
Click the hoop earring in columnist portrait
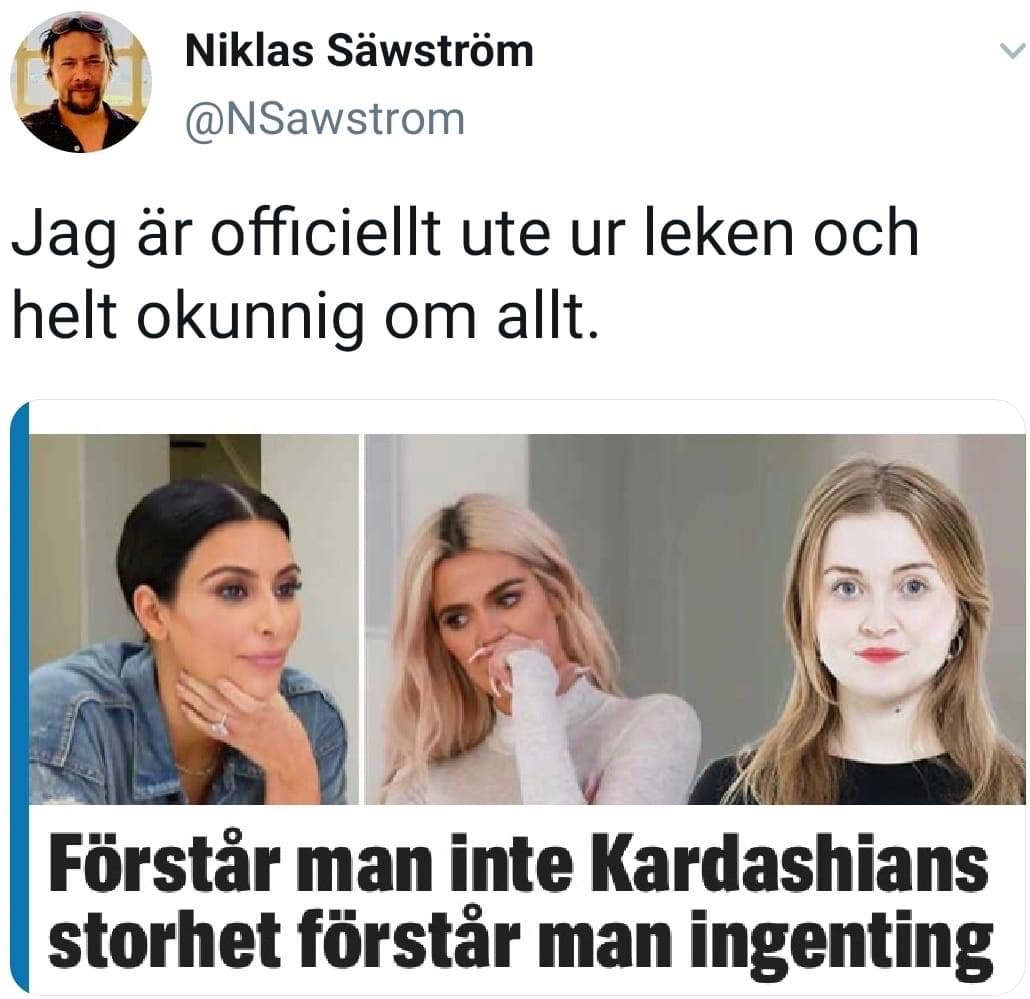tap(956, 645)
